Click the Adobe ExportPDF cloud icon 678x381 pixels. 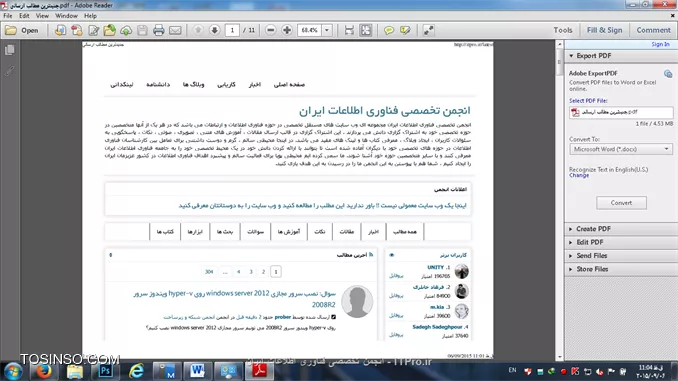[x=668, y=74]
